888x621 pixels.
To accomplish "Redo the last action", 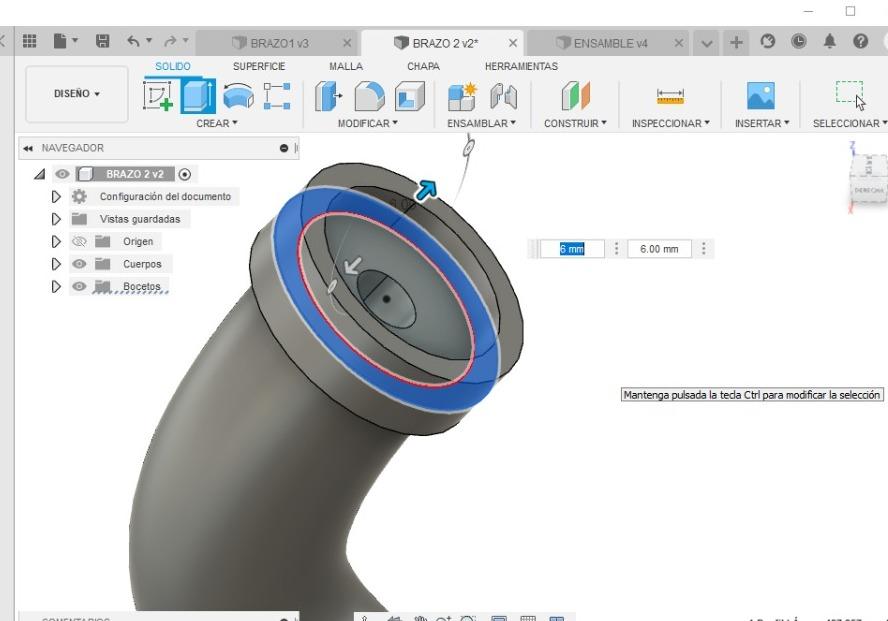I will pyautogui.click(x=170, y=41).
